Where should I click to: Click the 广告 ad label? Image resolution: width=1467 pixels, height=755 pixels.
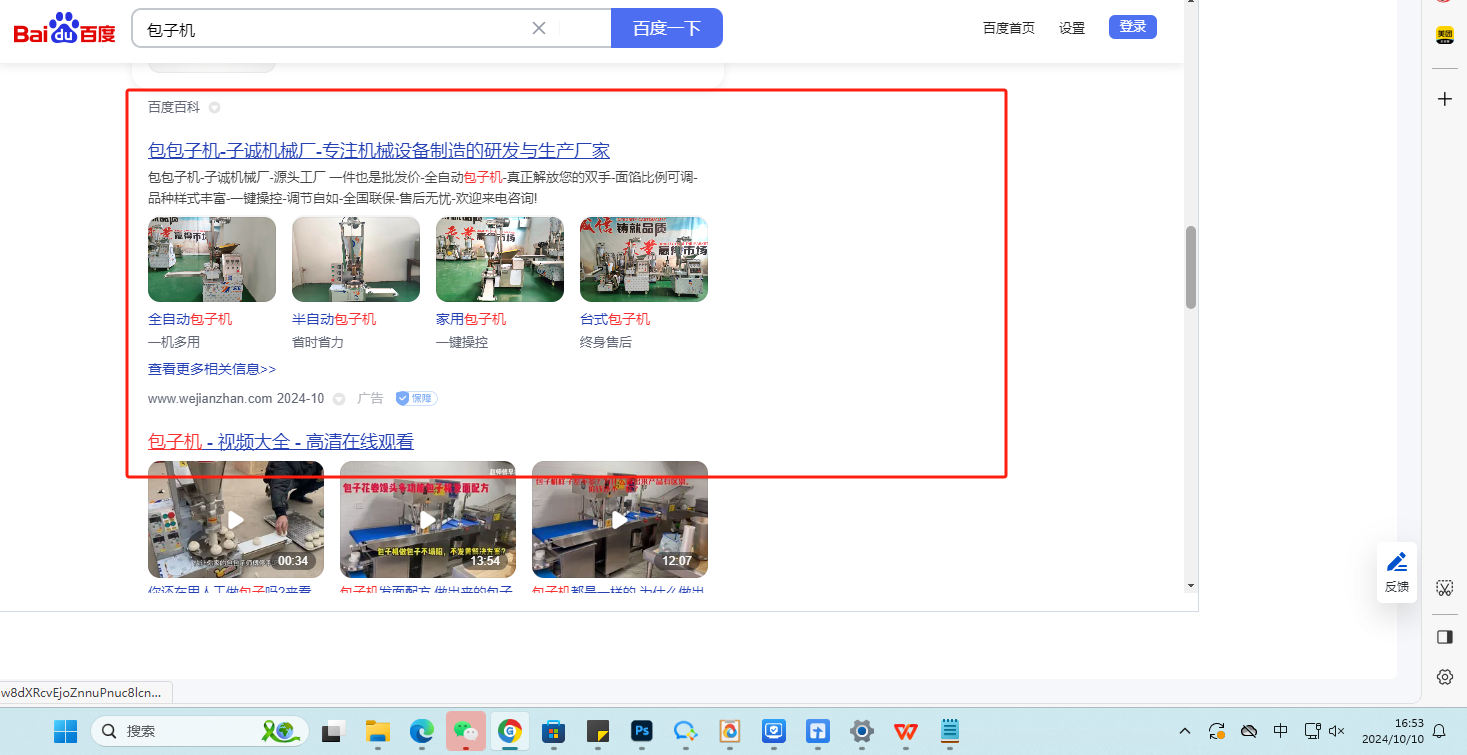tap(370, 398)
